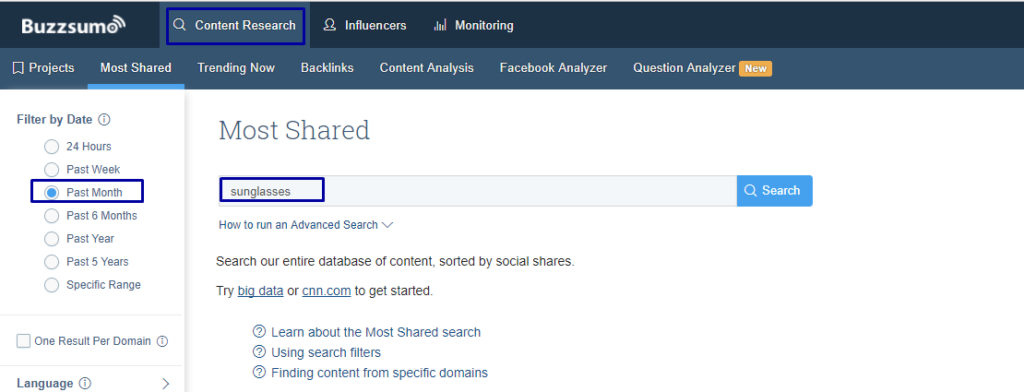The height and width of the screenshot is (392, 1024).
Task: Open the Trending Now tab
Action: point(236,68)
